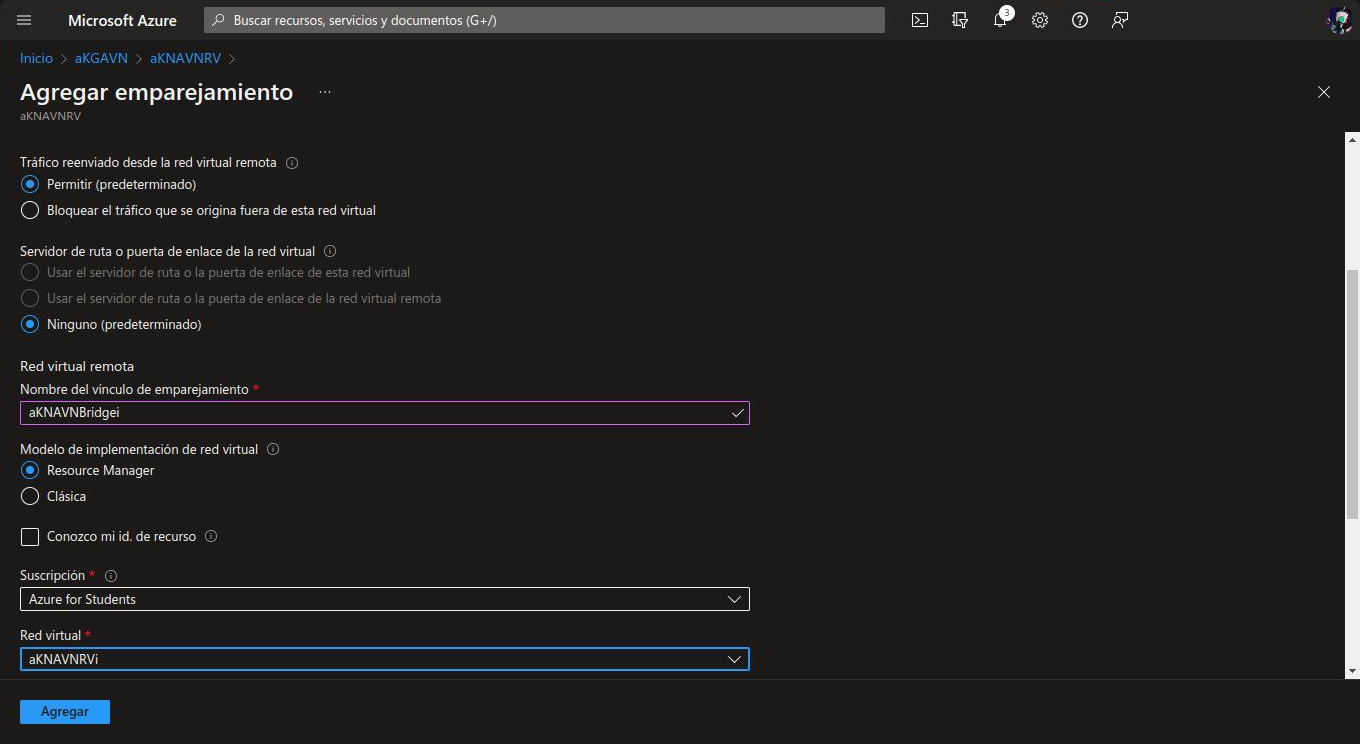This screenshot has width=1360, height=744.
Task: Open the user account avatar
Action: tap(1339, 20)
